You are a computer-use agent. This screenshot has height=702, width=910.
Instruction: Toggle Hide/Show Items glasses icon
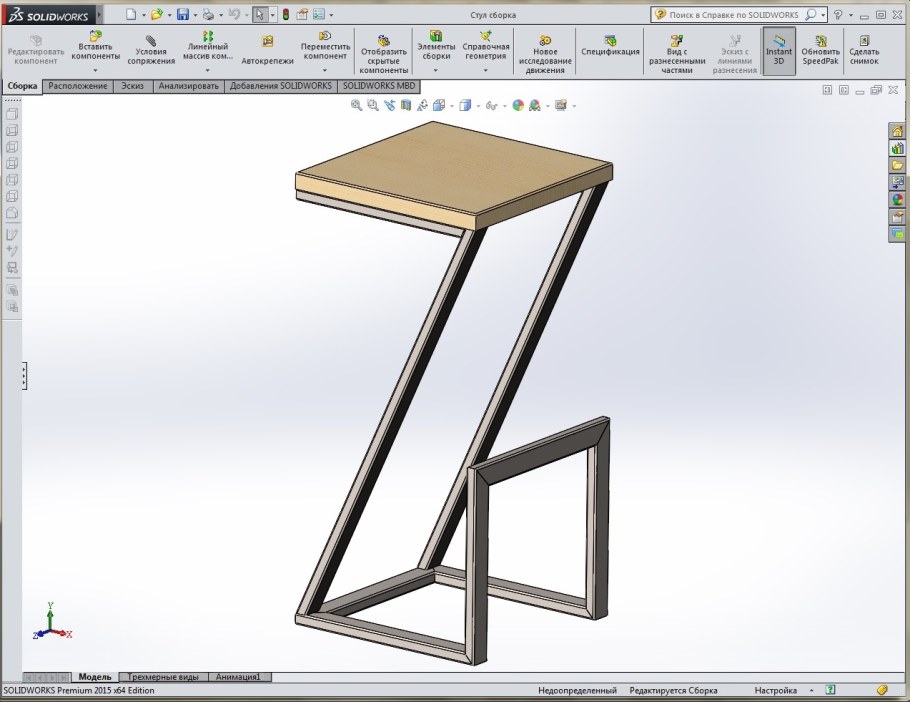click(x=493, y=105)
